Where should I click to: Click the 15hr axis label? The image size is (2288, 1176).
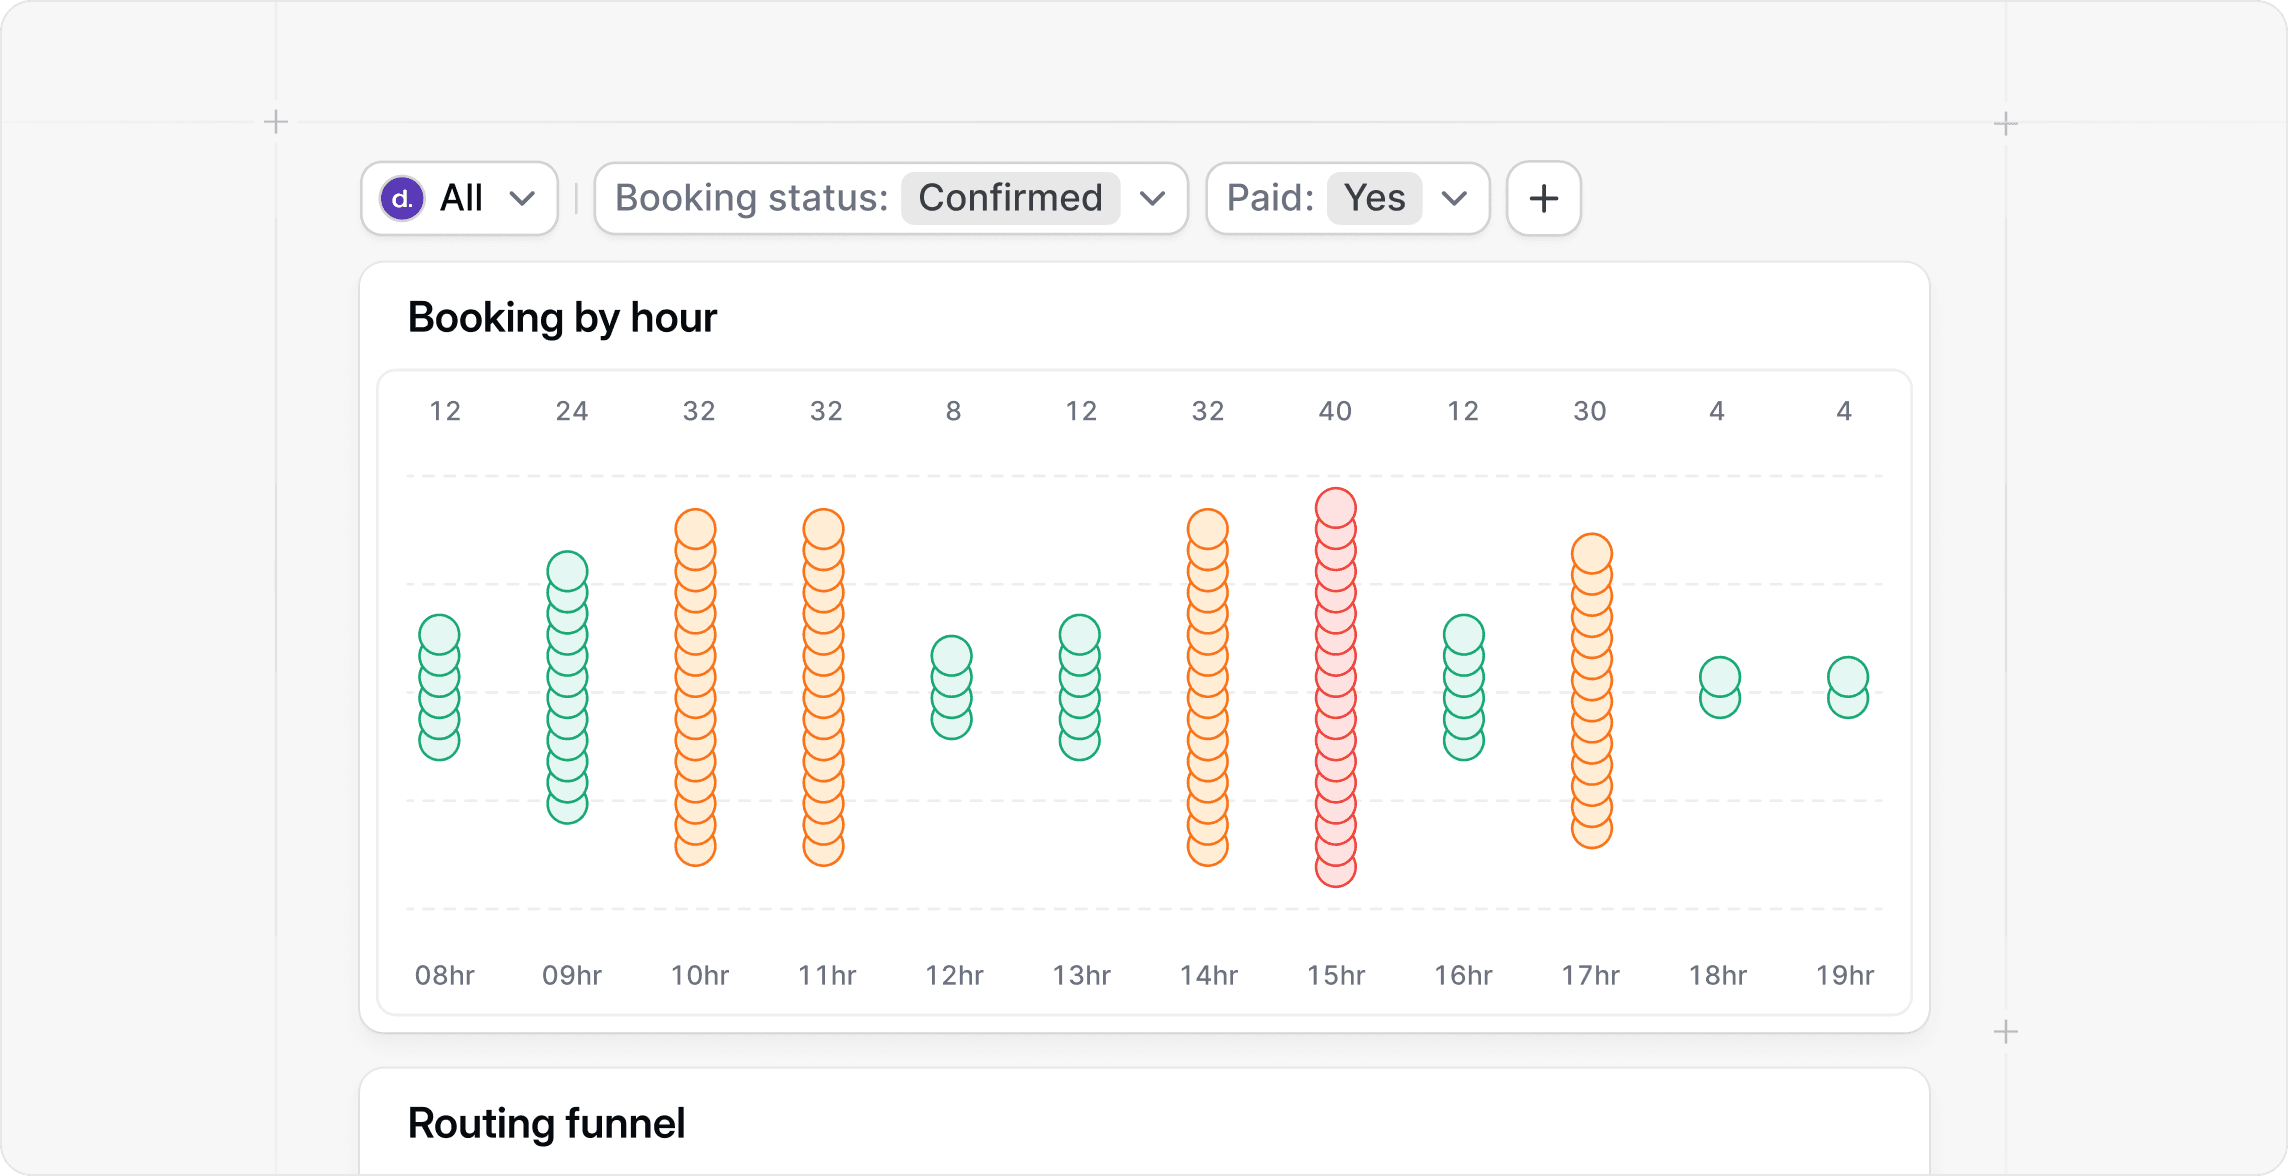point(1336,975)
